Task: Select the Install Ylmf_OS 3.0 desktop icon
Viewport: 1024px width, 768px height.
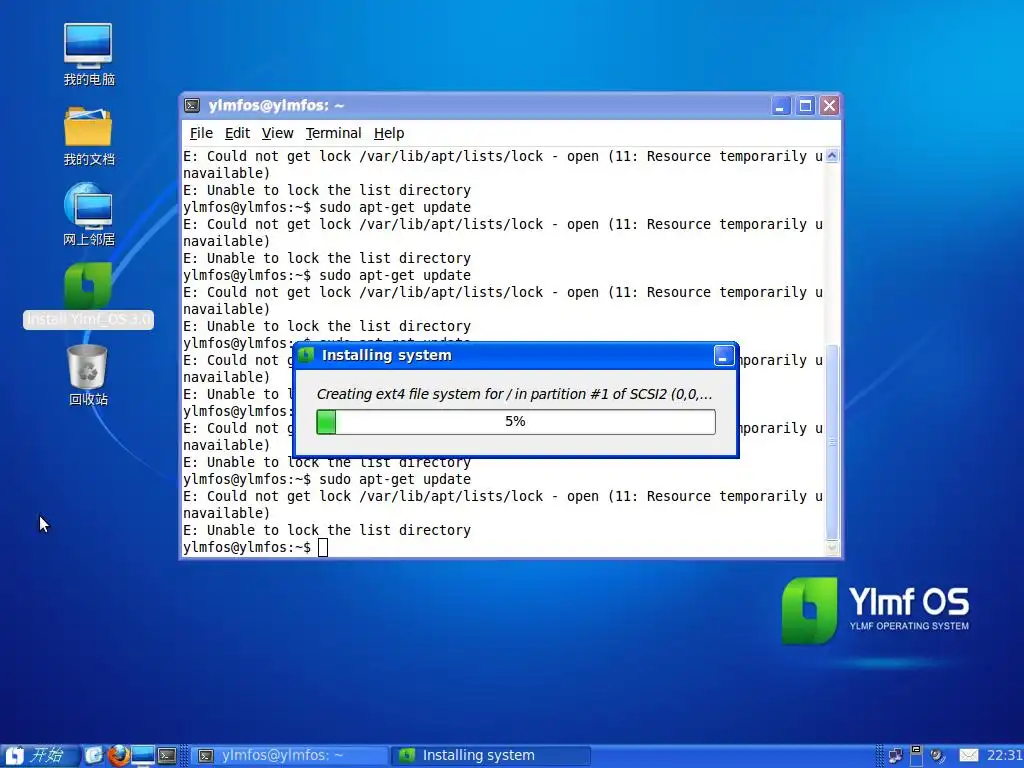Action: tap(88, 295)
